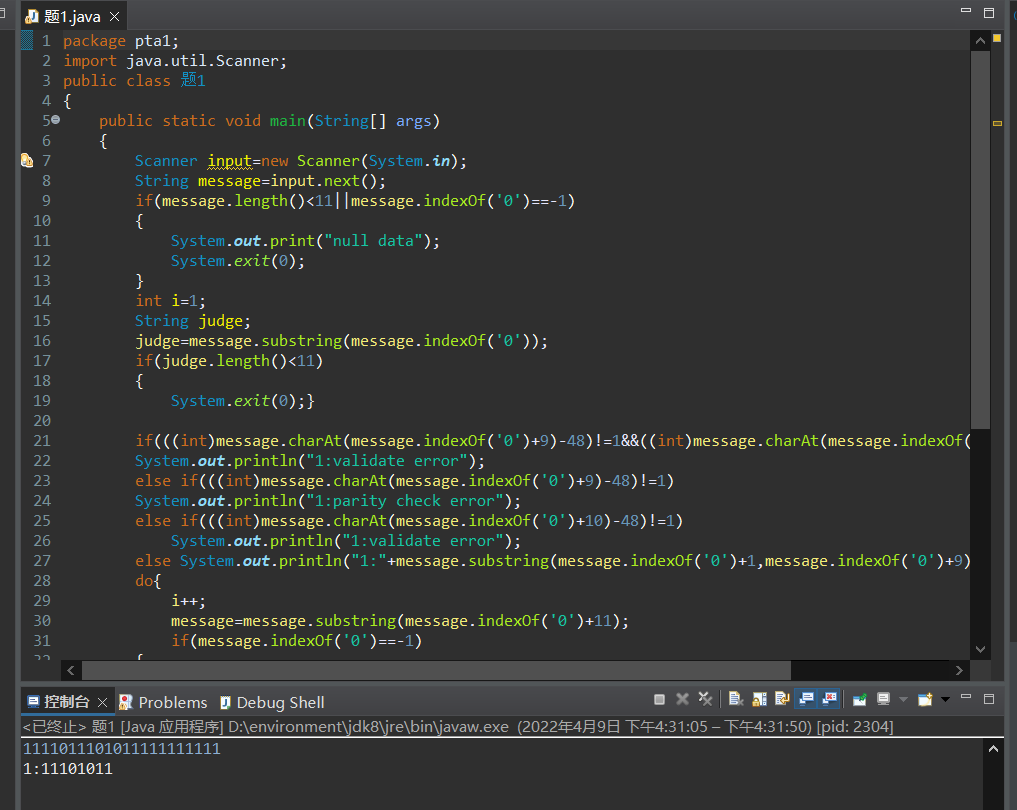Image resolution: width=1017 pixels, height=810 pixels.
Task: Click the Display Selected Console monitor icon
Action: point(884,700)
